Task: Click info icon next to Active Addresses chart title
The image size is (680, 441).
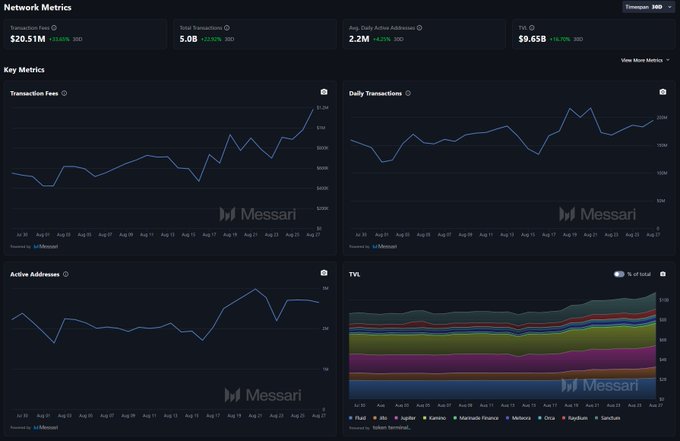Action: [66, 274]
